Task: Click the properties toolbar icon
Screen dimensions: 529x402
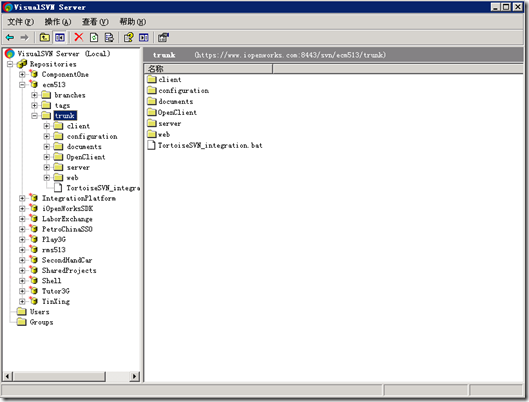Action: pyautogui.click(x=163, y=37)
